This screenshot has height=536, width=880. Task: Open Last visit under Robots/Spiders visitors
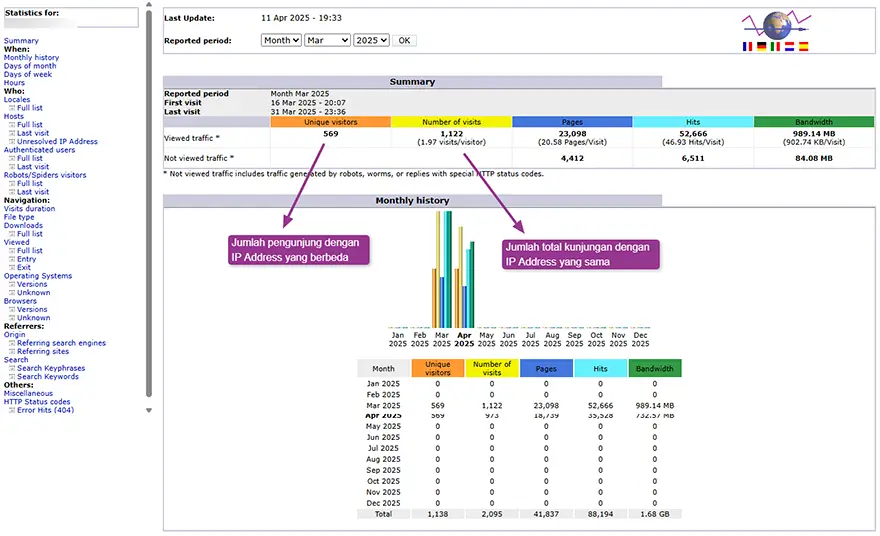point(33,192)
